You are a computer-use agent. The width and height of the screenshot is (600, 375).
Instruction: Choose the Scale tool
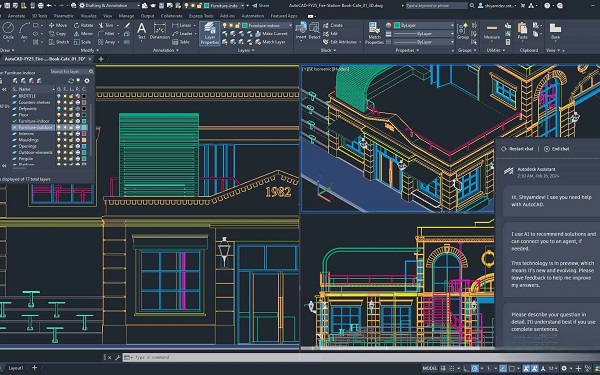[x=82, y=42]
